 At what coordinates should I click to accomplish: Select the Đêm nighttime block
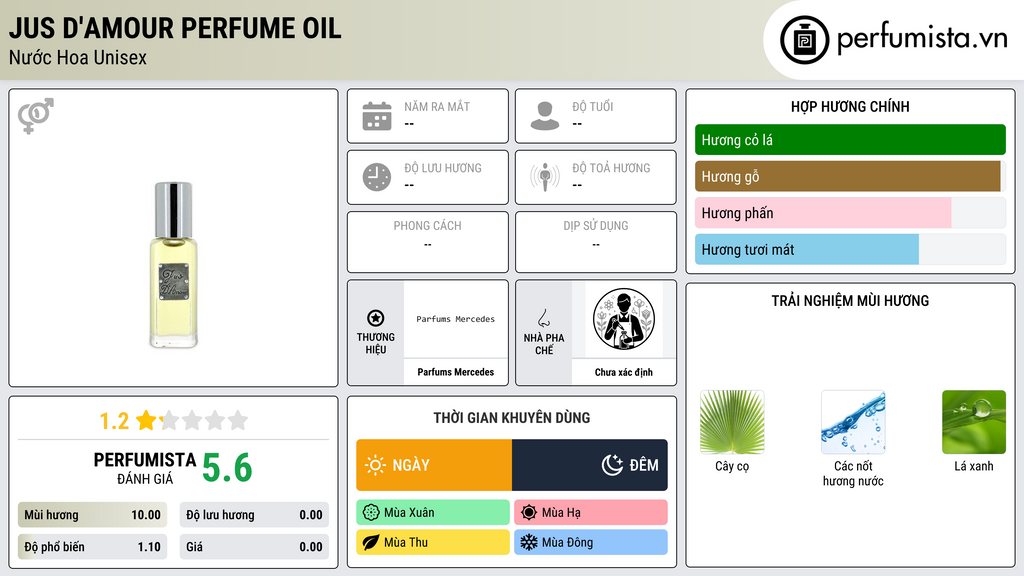point(590,465)
